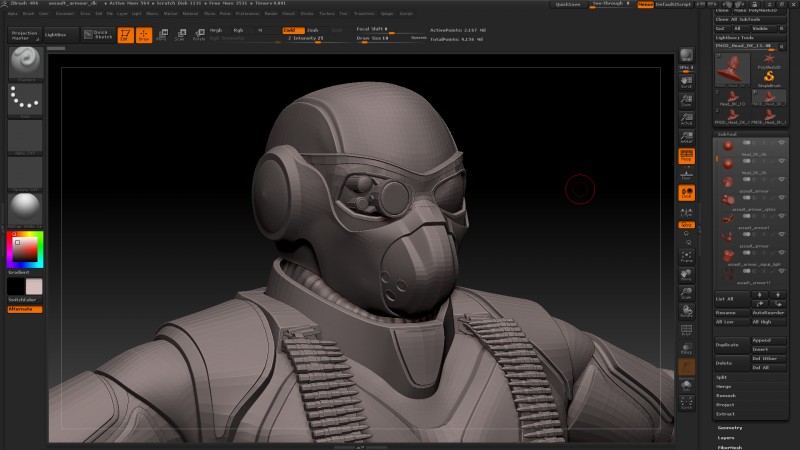Image resolution: width=800 pixels, height=450 pixels.
Task: Select the Standard brush thumbnail
Action: pyautogui.click(x=25, y=63)
